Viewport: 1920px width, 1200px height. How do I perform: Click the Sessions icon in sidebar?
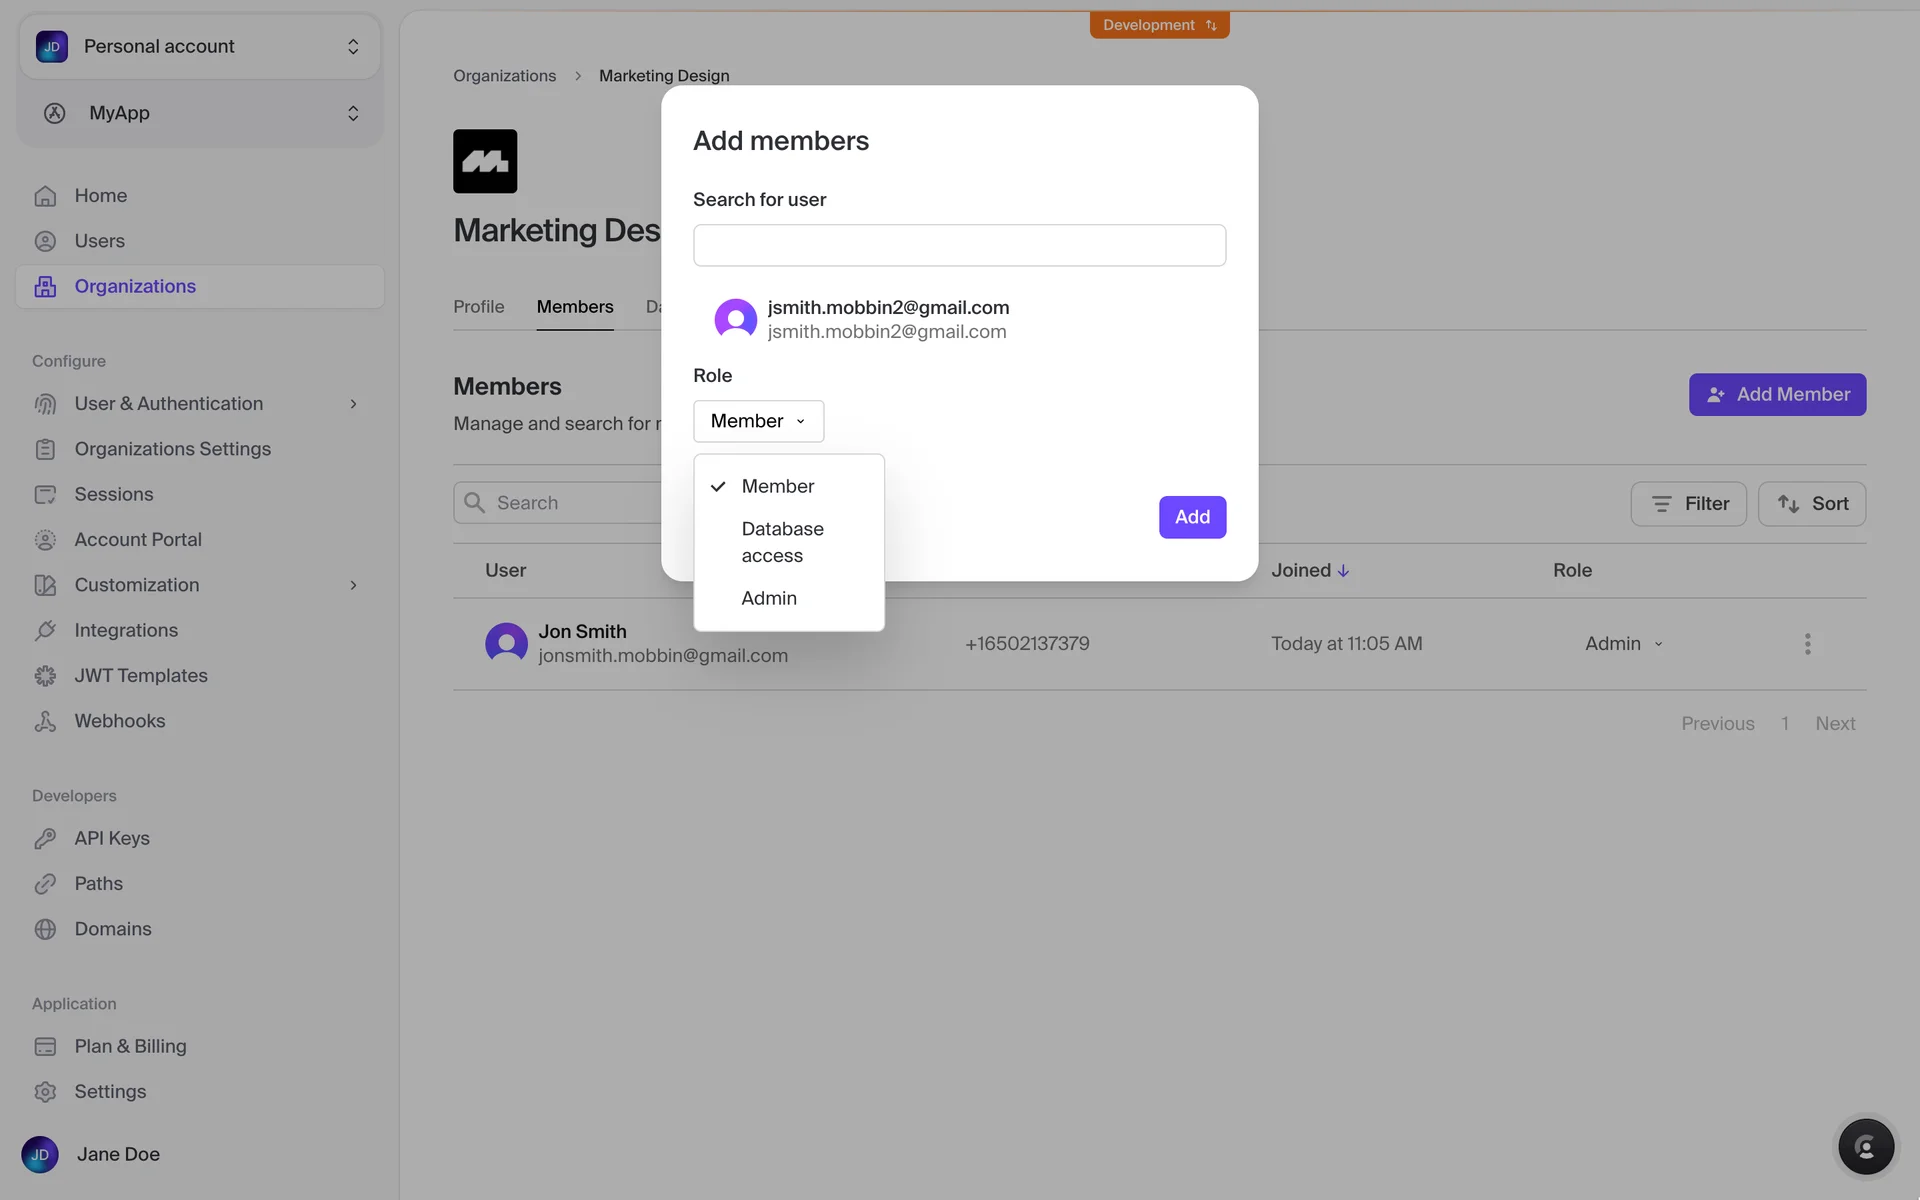point(45,494)
